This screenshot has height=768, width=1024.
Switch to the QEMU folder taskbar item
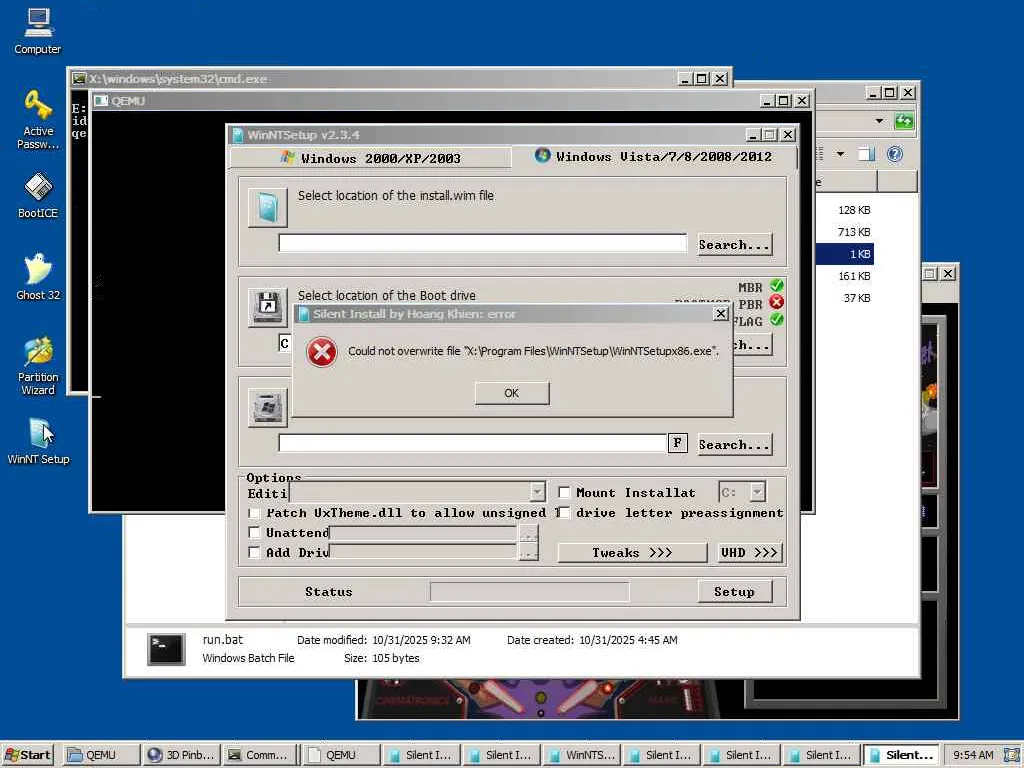point(101,755)
